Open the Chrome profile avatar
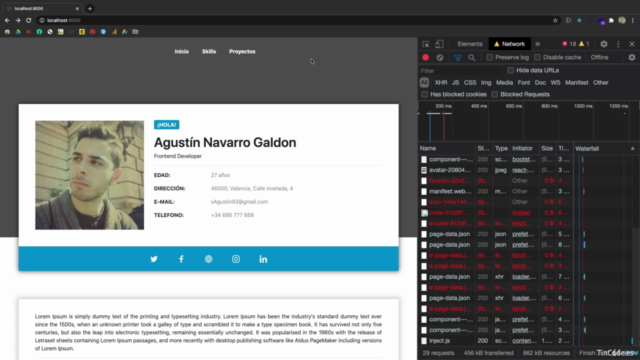Screen dimensions: 640x360 point(622,20)
